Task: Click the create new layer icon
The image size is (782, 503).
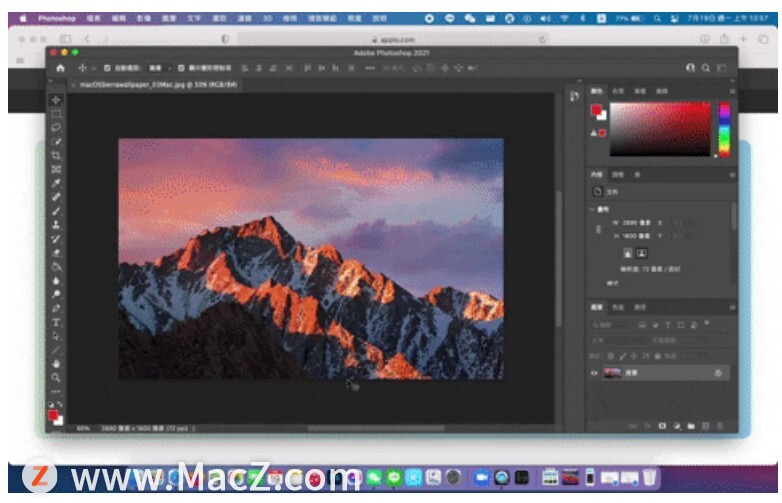Action: point(705,426)
